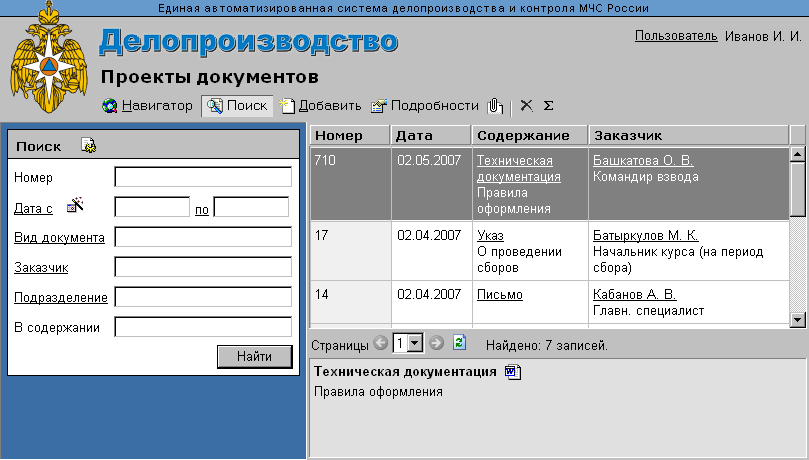The height and width of the screenshot is (460, 809).
Task: Click the end date field after по
Action: coord(251,207)
